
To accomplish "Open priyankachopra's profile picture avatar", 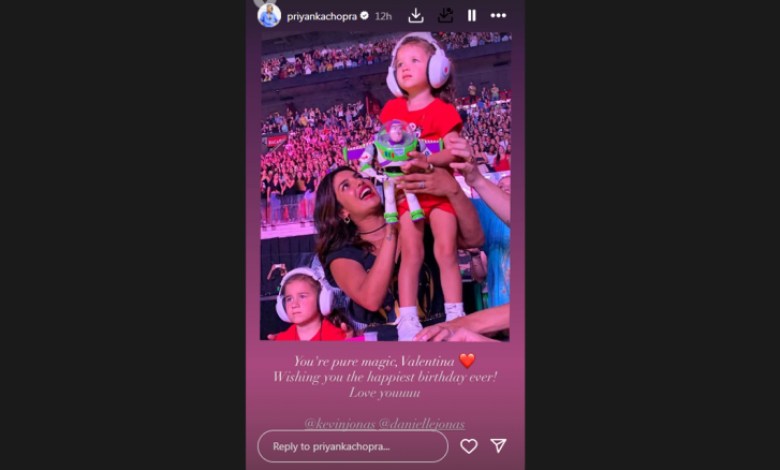I will (269, 16).
